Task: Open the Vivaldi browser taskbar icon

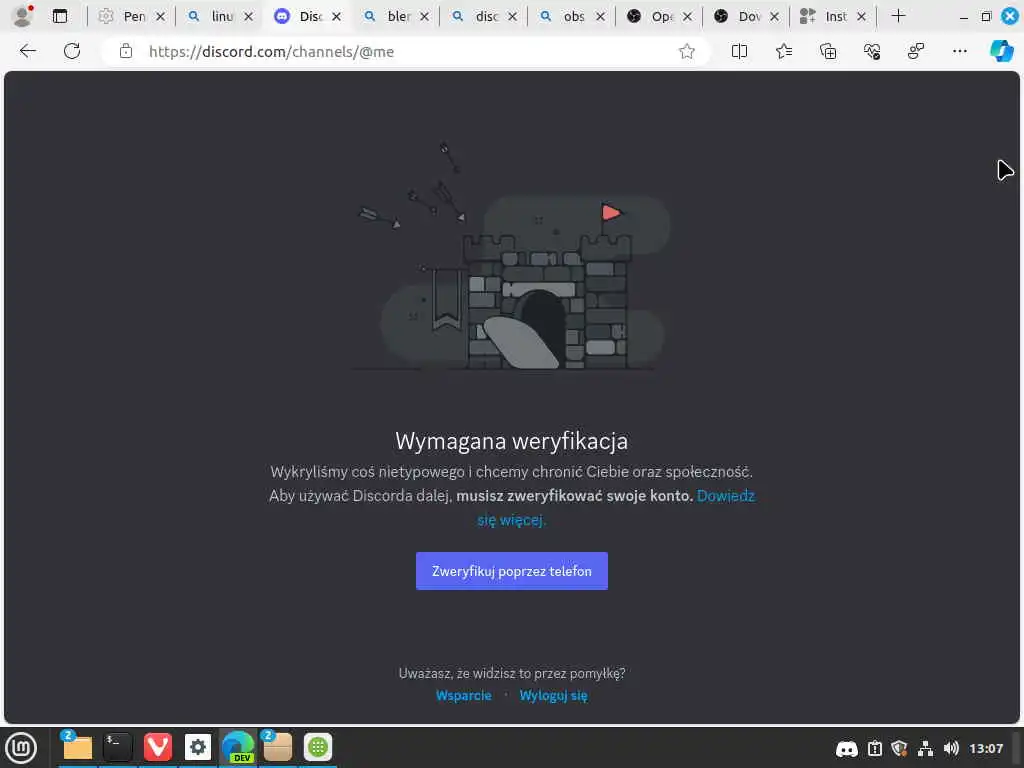Action: pyautogui.click(x=157, y=747)
